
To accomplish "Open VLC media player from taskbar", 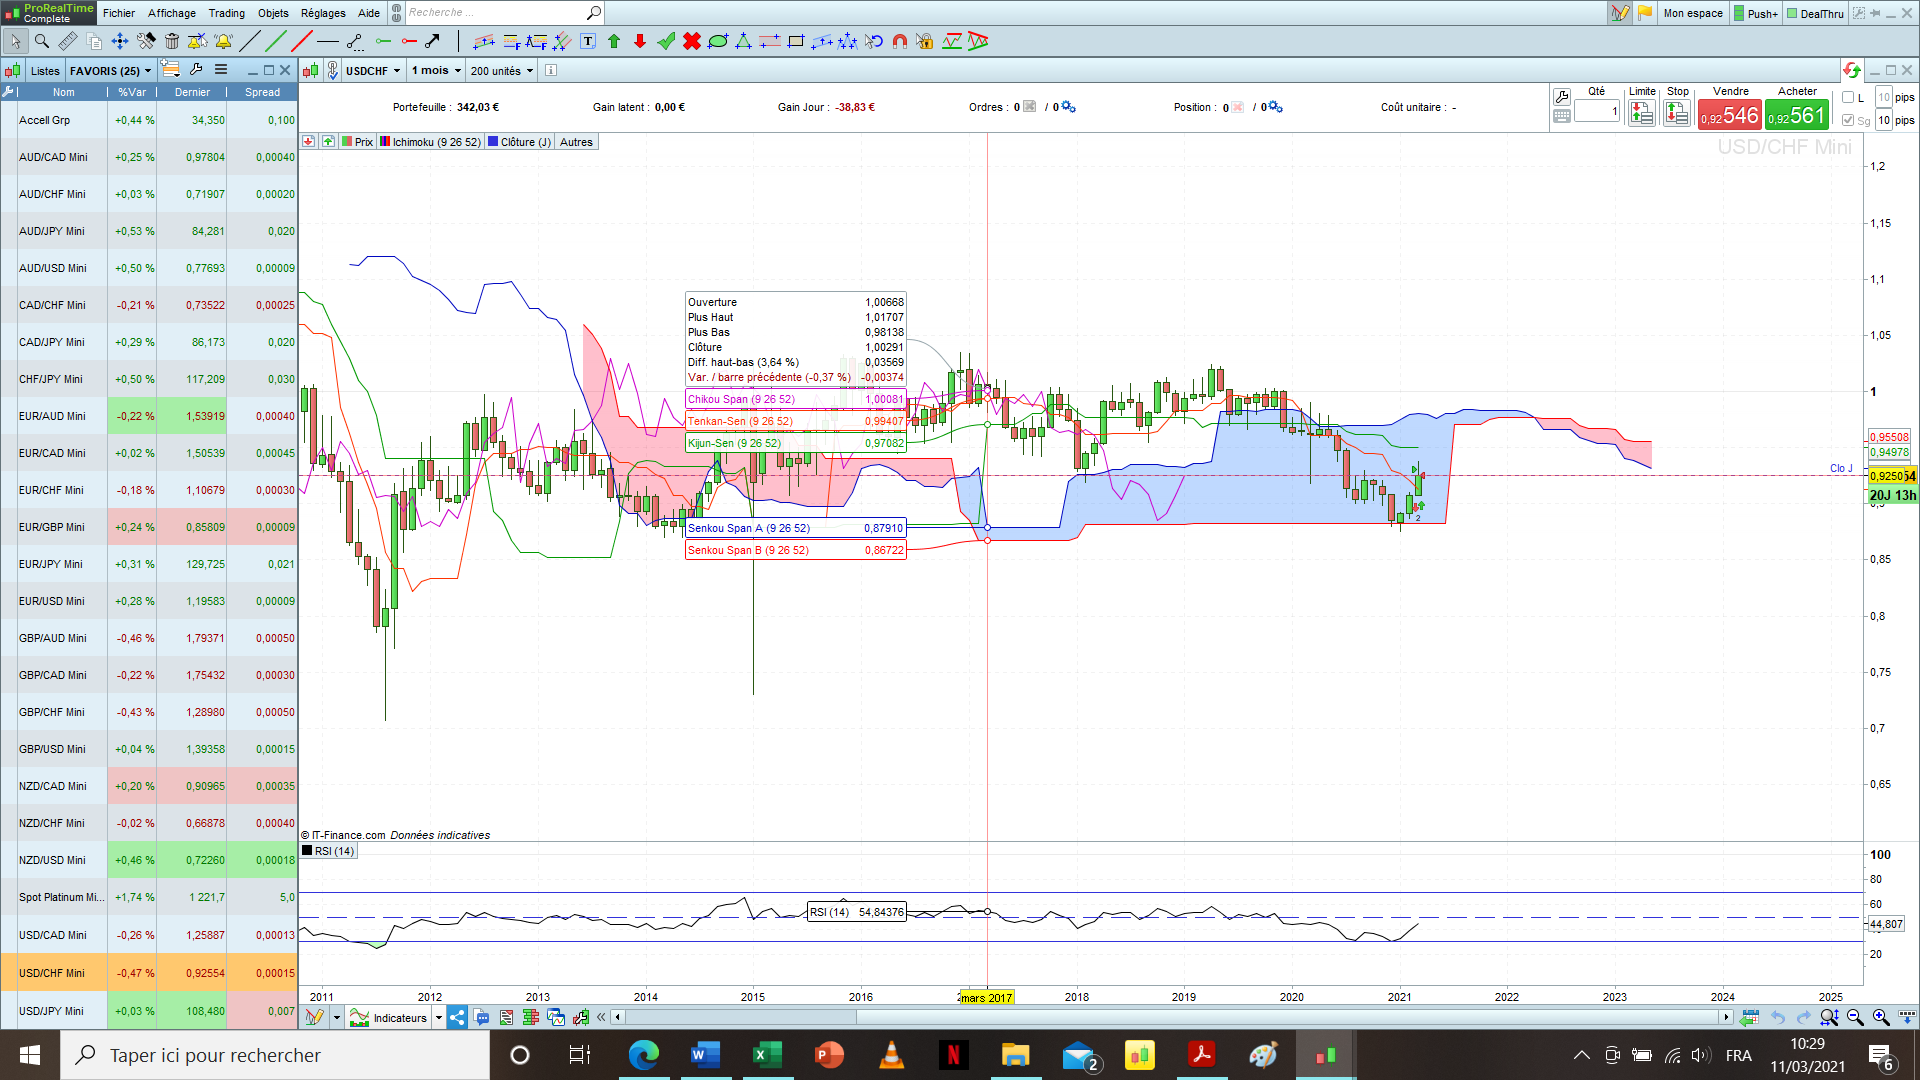I will [891, 1055].
